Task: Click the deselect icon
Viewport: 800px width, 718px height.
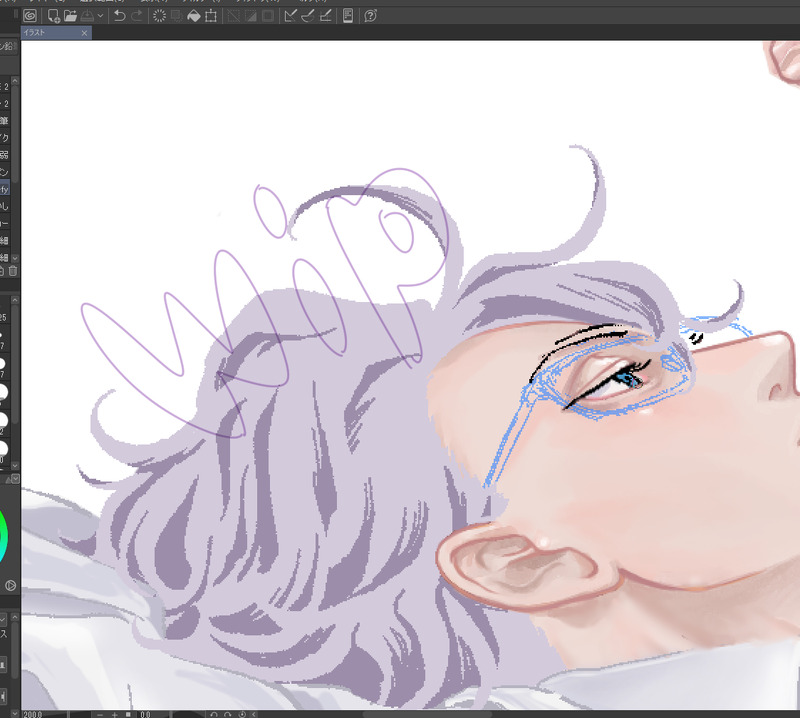Action: click(234, 16)
